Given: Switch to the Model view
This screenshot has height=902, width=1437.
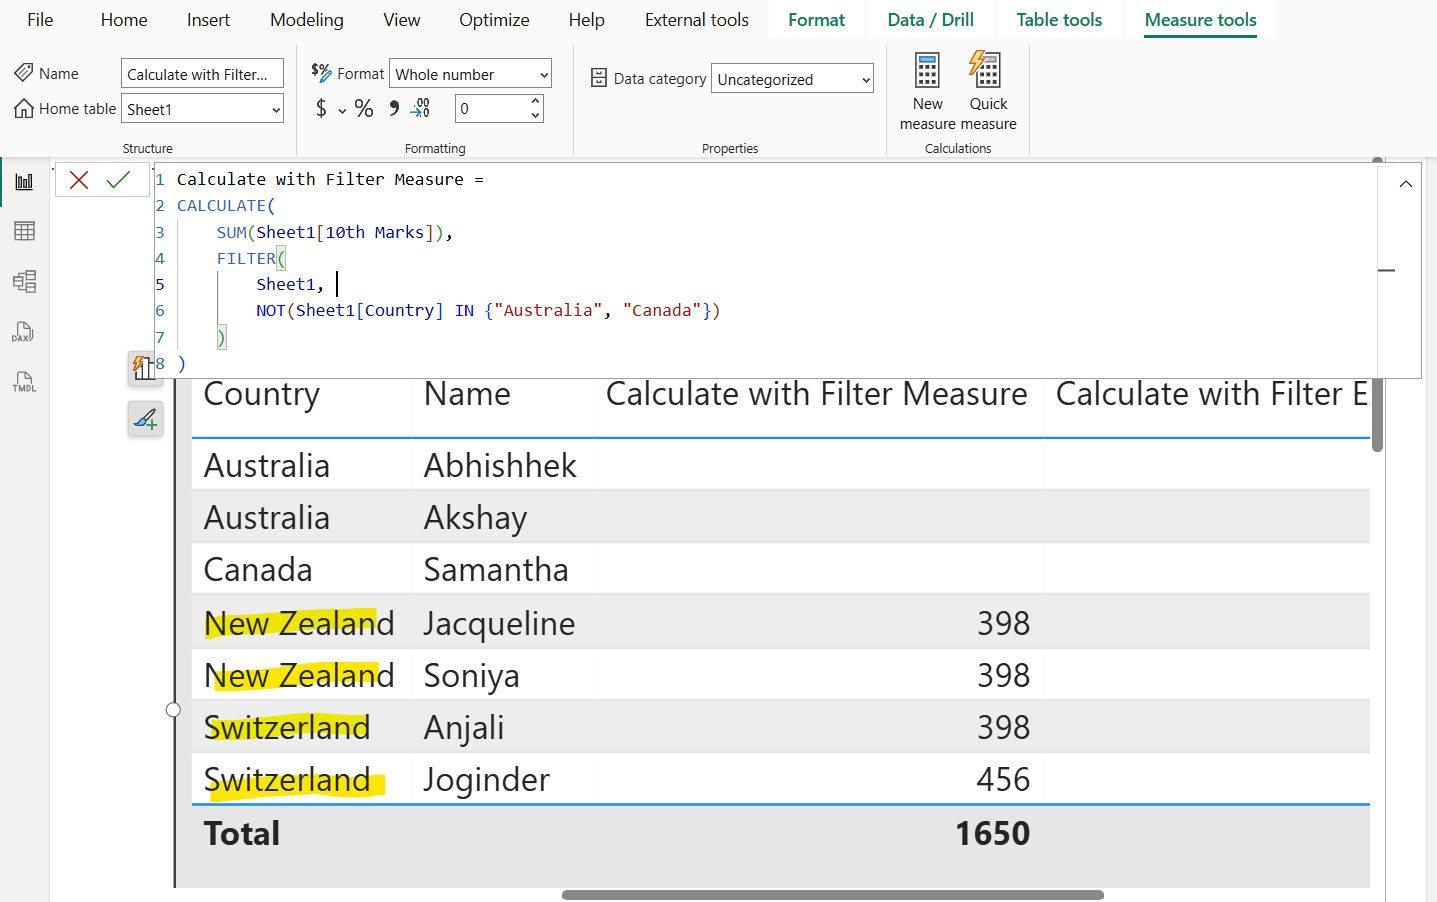Looking at the screenshot, I should (x=24, y=281).
